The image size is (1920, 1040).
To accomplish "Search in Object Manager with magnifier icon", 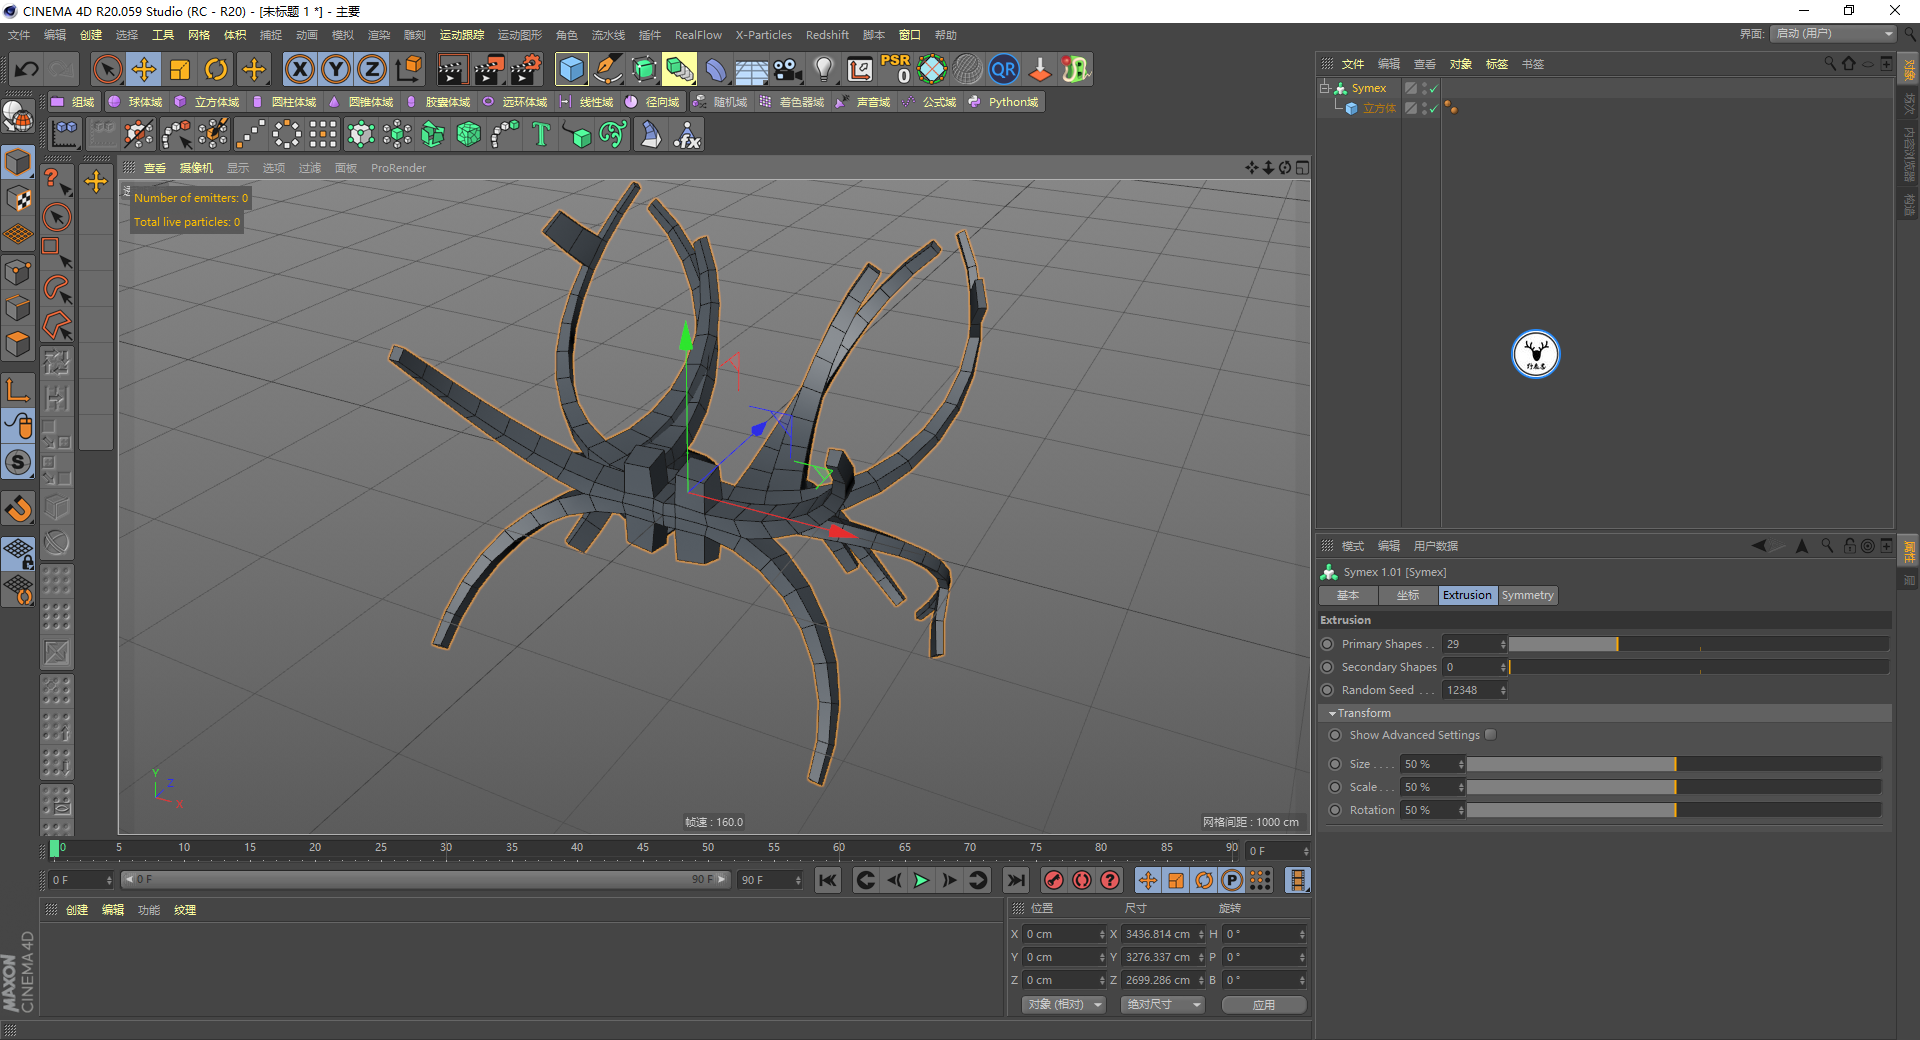I will pos(1829,63).
